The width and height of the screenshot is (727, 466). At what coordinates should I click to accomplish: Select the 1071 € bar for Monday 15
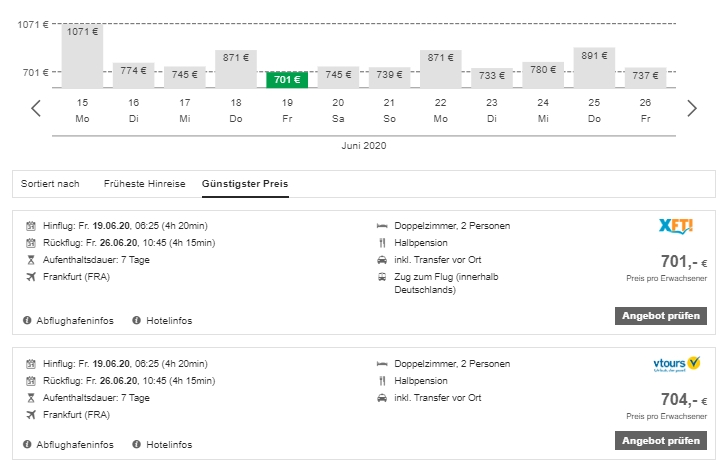[x=82, y=55]
